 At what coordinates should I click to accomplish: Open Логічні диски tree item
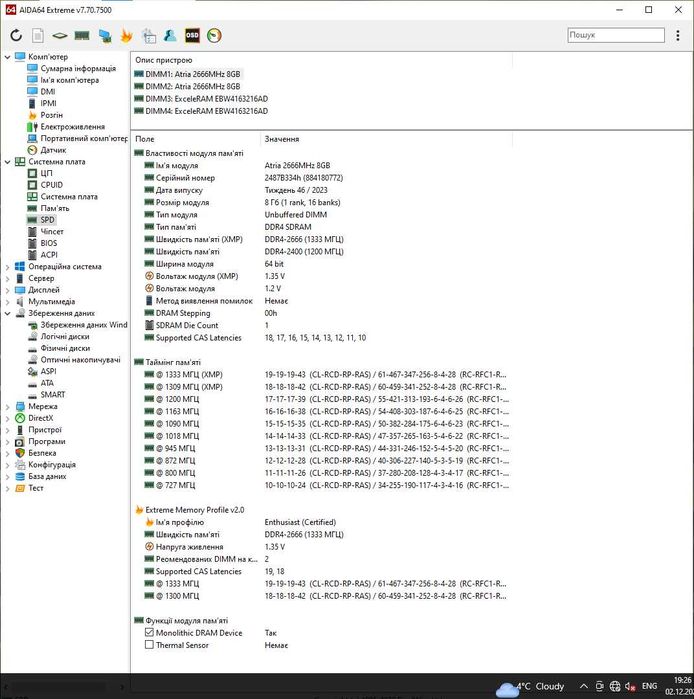click(x=65, y=337)
